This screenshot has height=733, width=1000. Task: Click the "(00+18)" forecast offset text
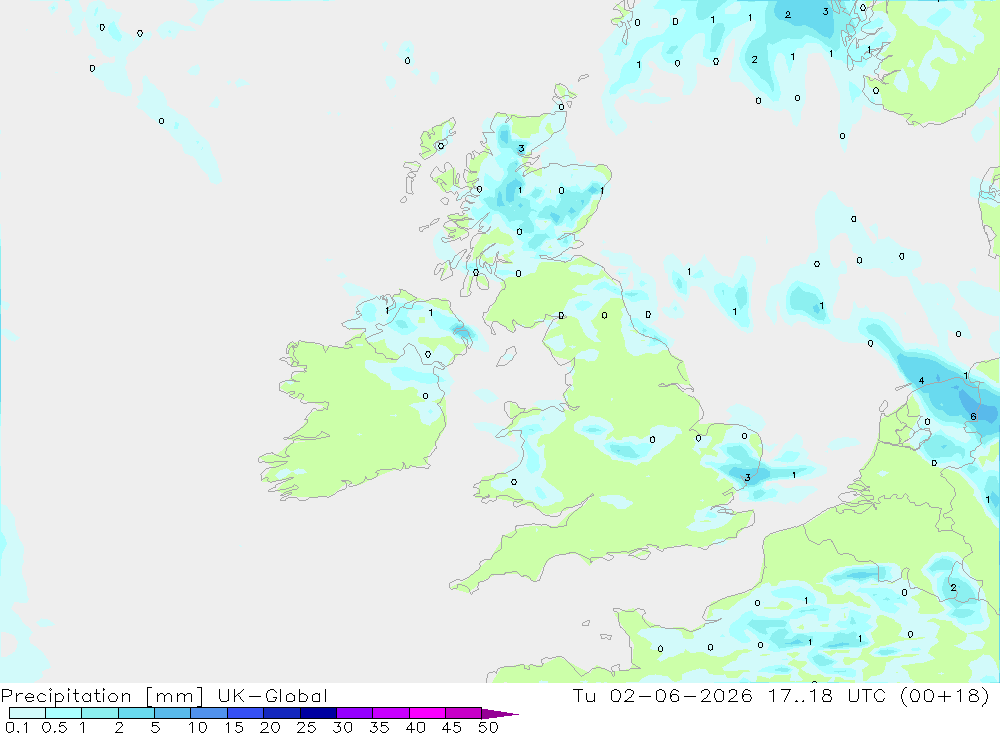click(945, 695)
